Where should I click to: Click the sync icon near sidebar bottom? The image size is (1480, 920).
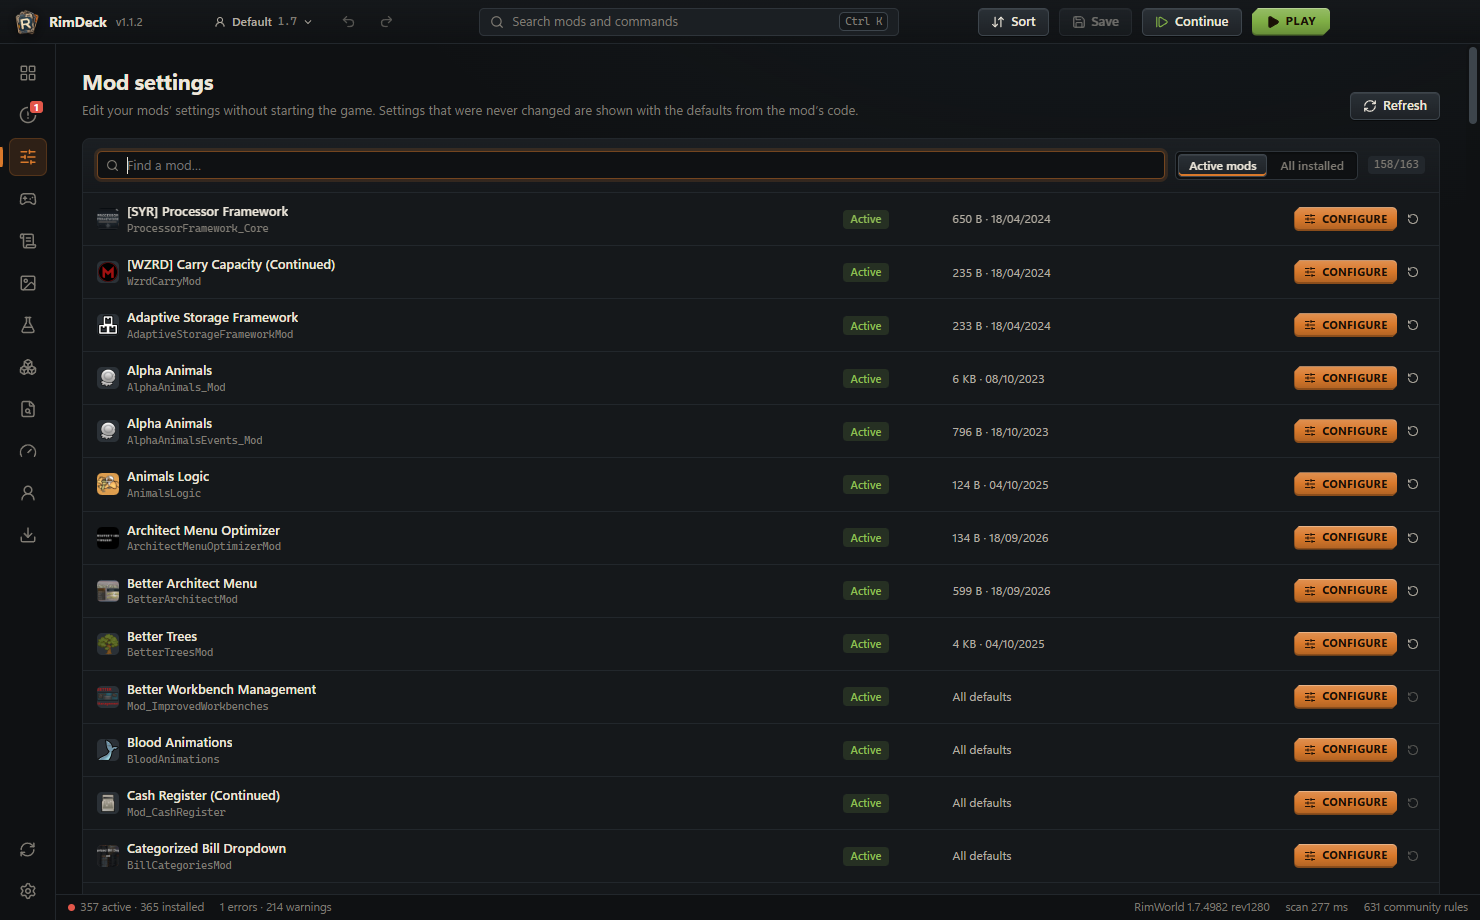coord(28,849)
